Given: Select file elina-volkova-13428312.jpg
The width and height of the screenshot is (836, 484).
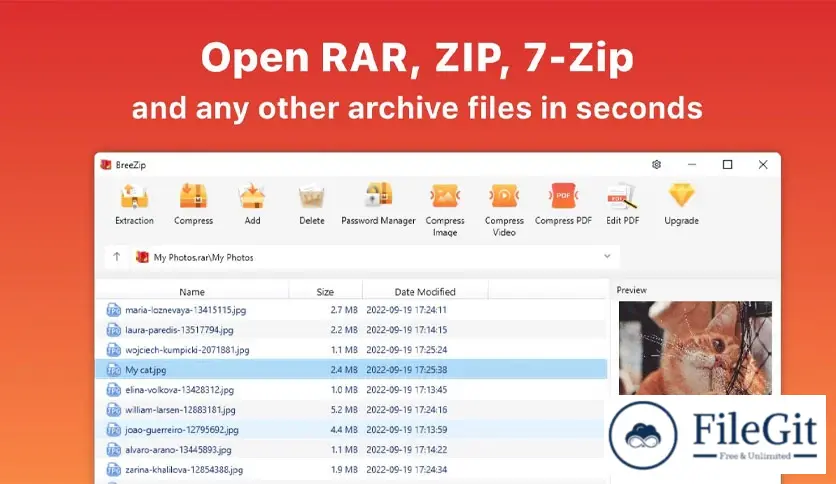Looking at the screenshot, I should point(179,390).
